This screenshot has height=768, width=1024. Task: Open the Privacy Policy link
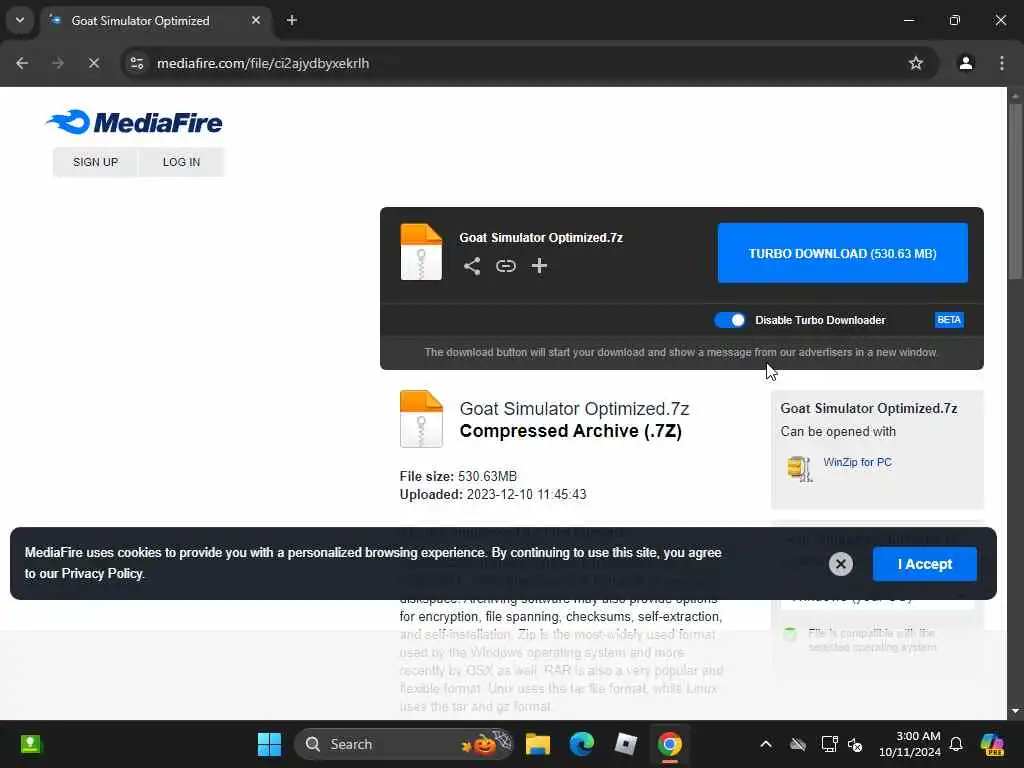[x=102, y=573]
